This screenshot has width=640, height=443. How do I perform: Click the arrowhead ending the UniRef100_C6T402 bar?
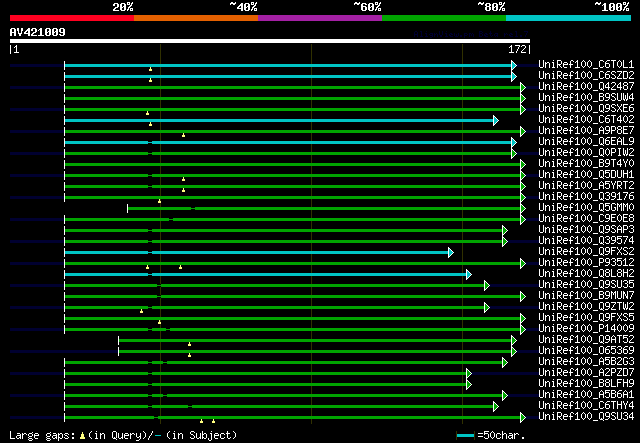(495, 120)
